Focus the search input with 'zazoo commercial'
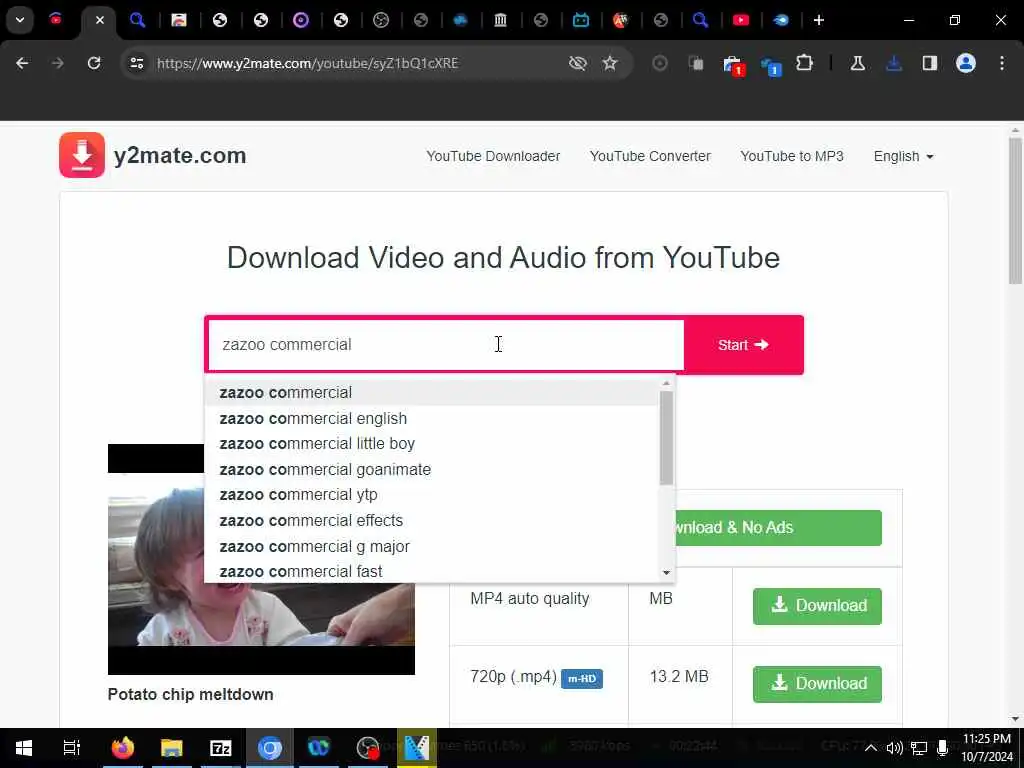The image size is (1024, 768). coord(445,345)
